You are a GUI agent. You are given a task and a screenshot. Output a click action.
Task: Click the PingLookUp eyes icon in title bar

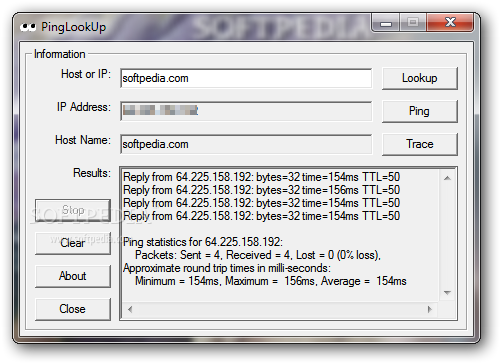coord(28,27)
